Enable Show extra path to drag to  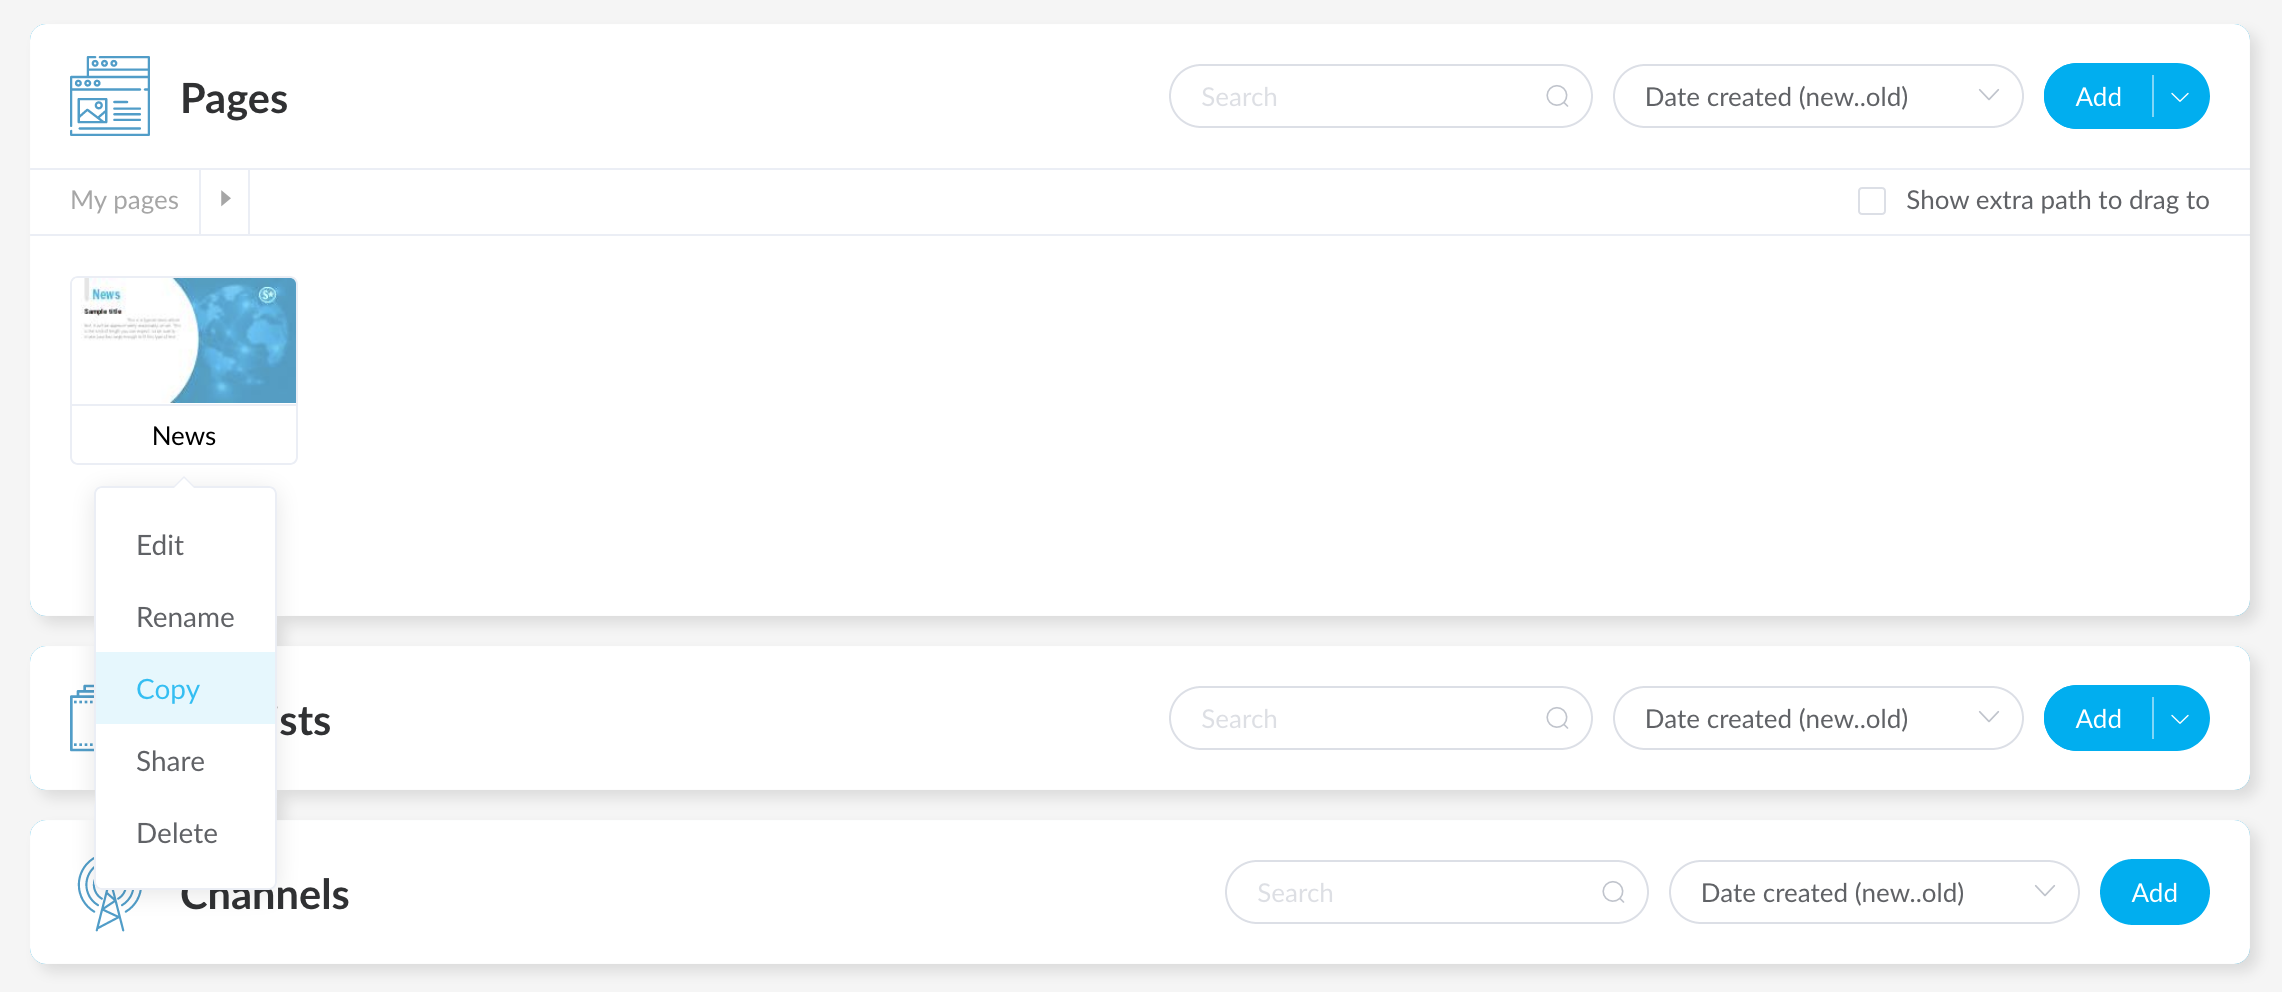(x=1872, y=201)
